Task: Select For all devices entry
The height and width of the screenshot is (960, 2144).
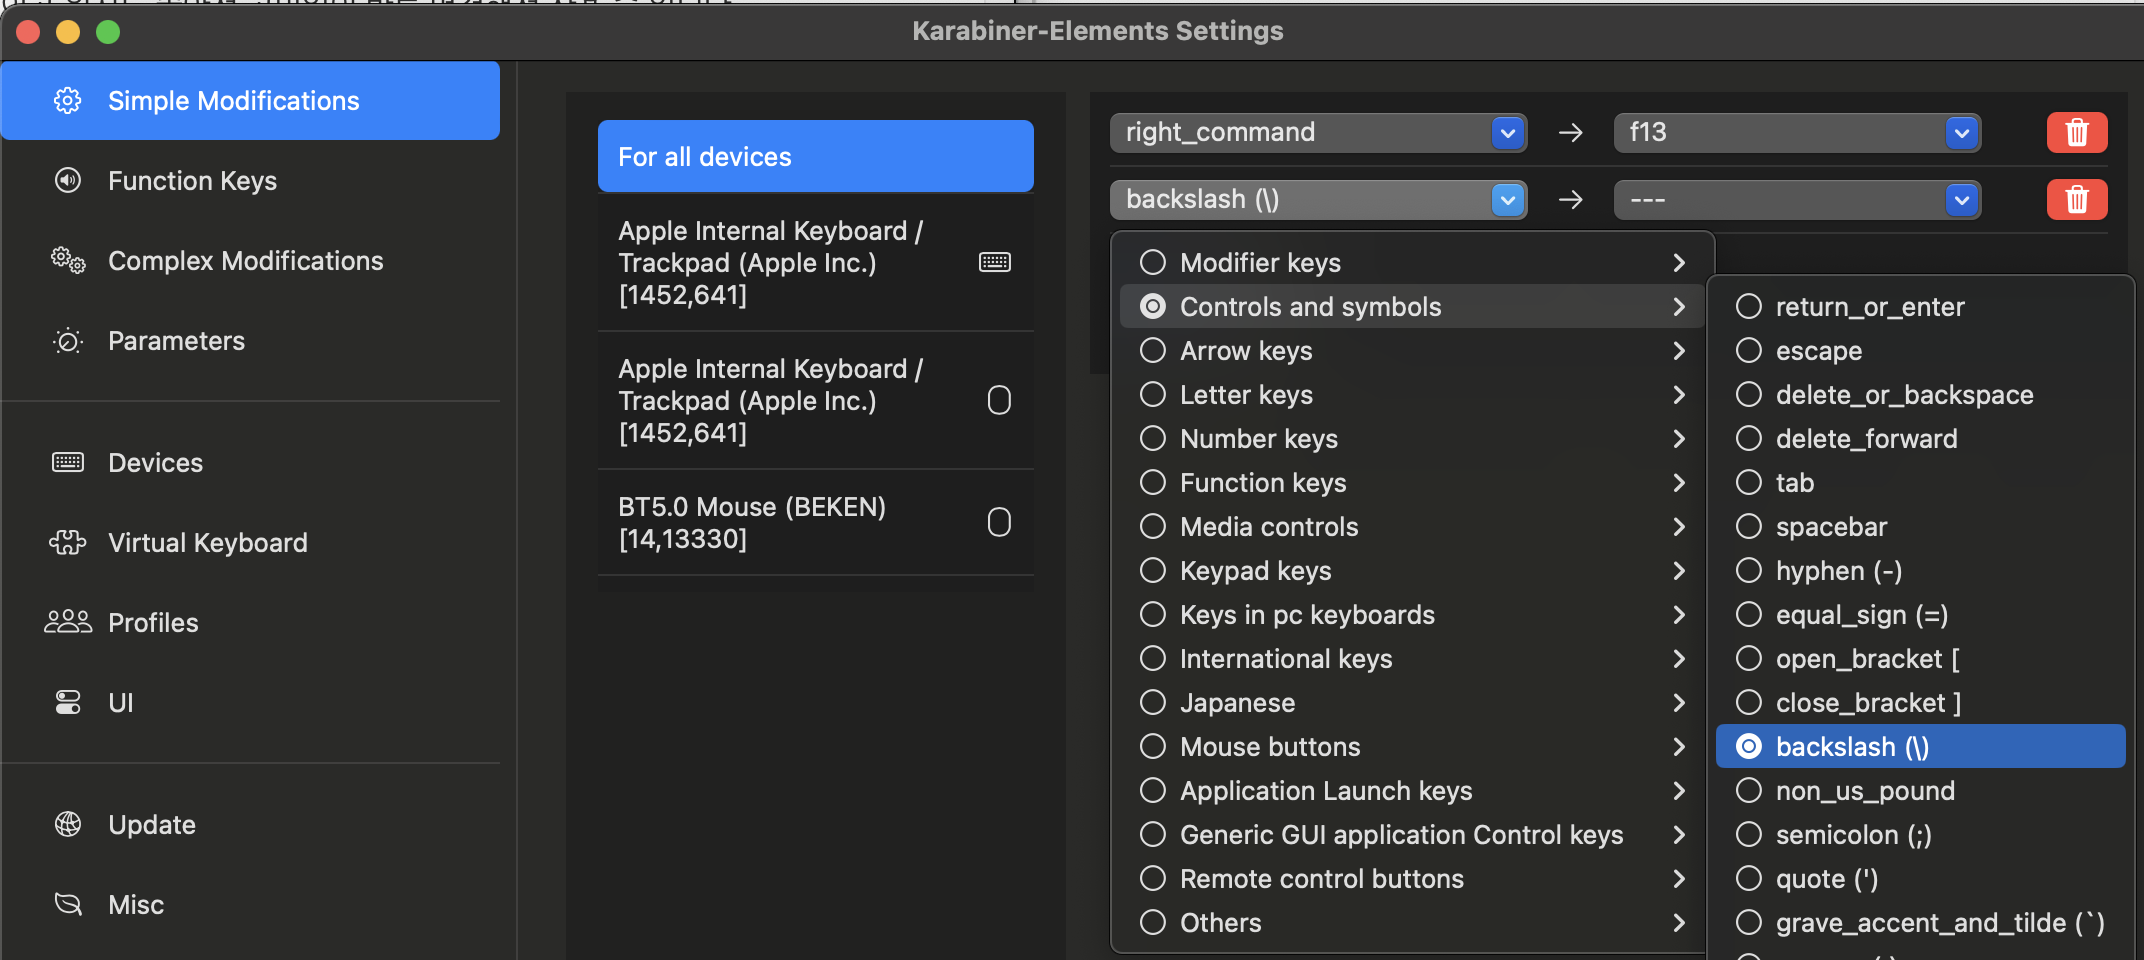Action: [x=816, y=156]
